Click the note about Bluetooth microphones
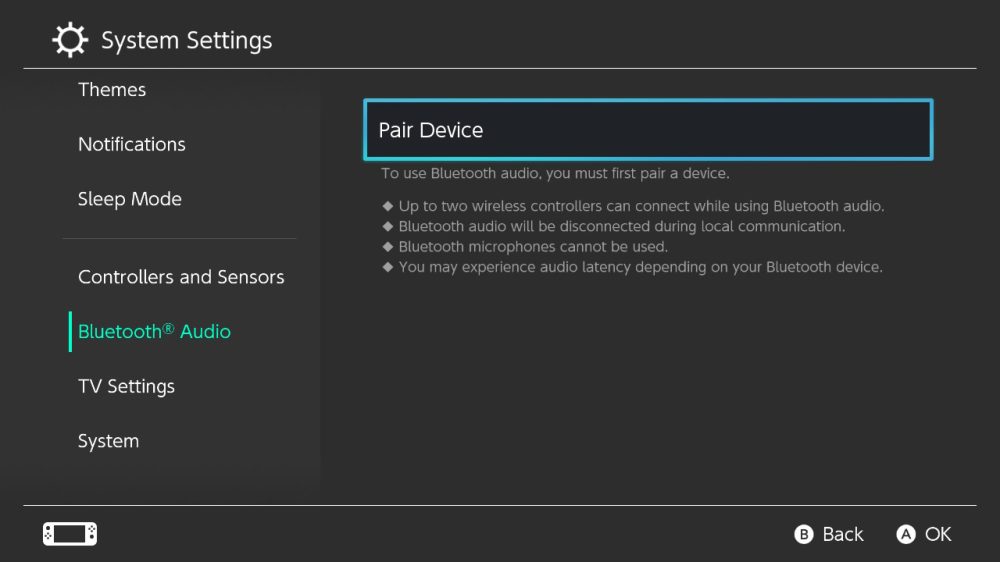 [x=532, y=246]
